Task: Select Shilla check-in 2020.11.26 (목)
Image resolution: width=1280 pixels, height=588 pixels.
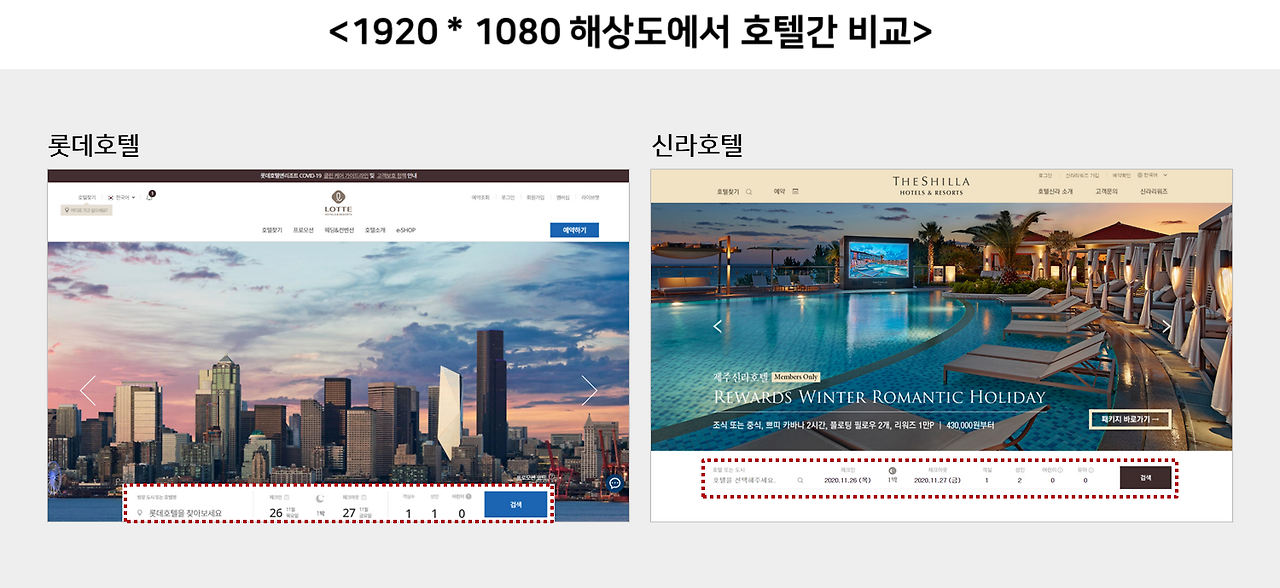Action: 848,480
